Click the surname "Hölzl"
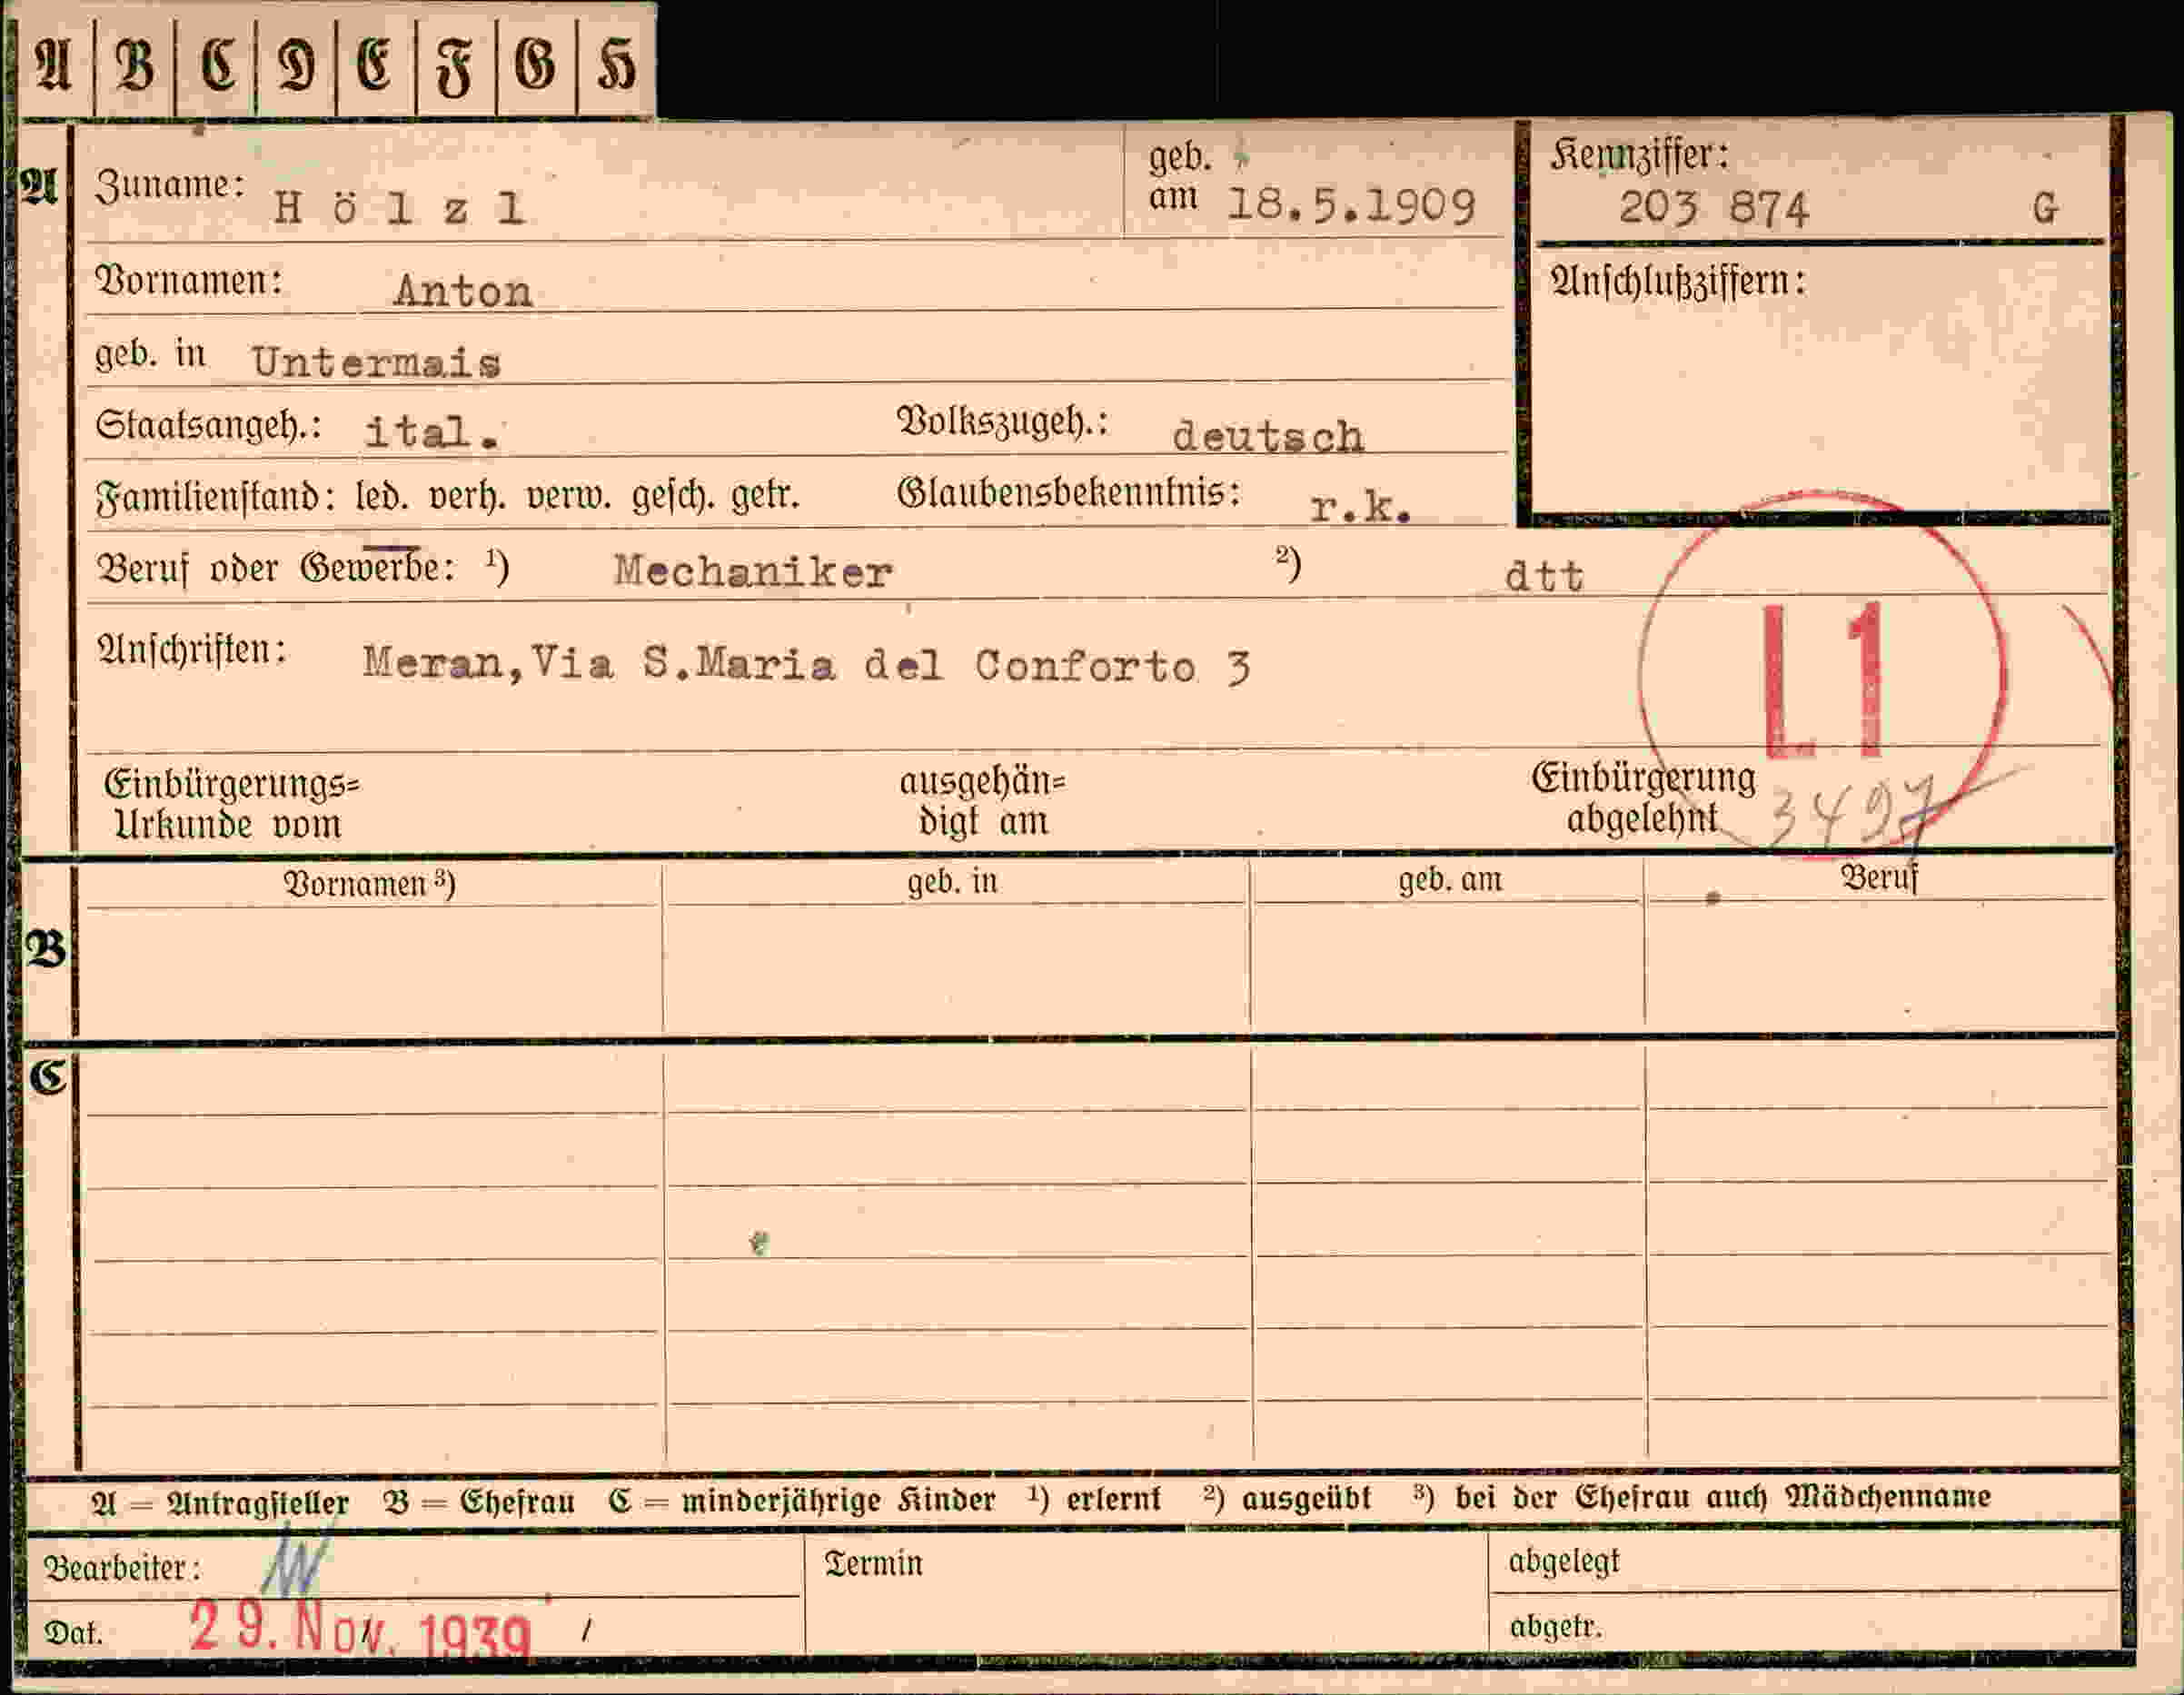This screenshot has width=2184, height=1695. point(399,208)
